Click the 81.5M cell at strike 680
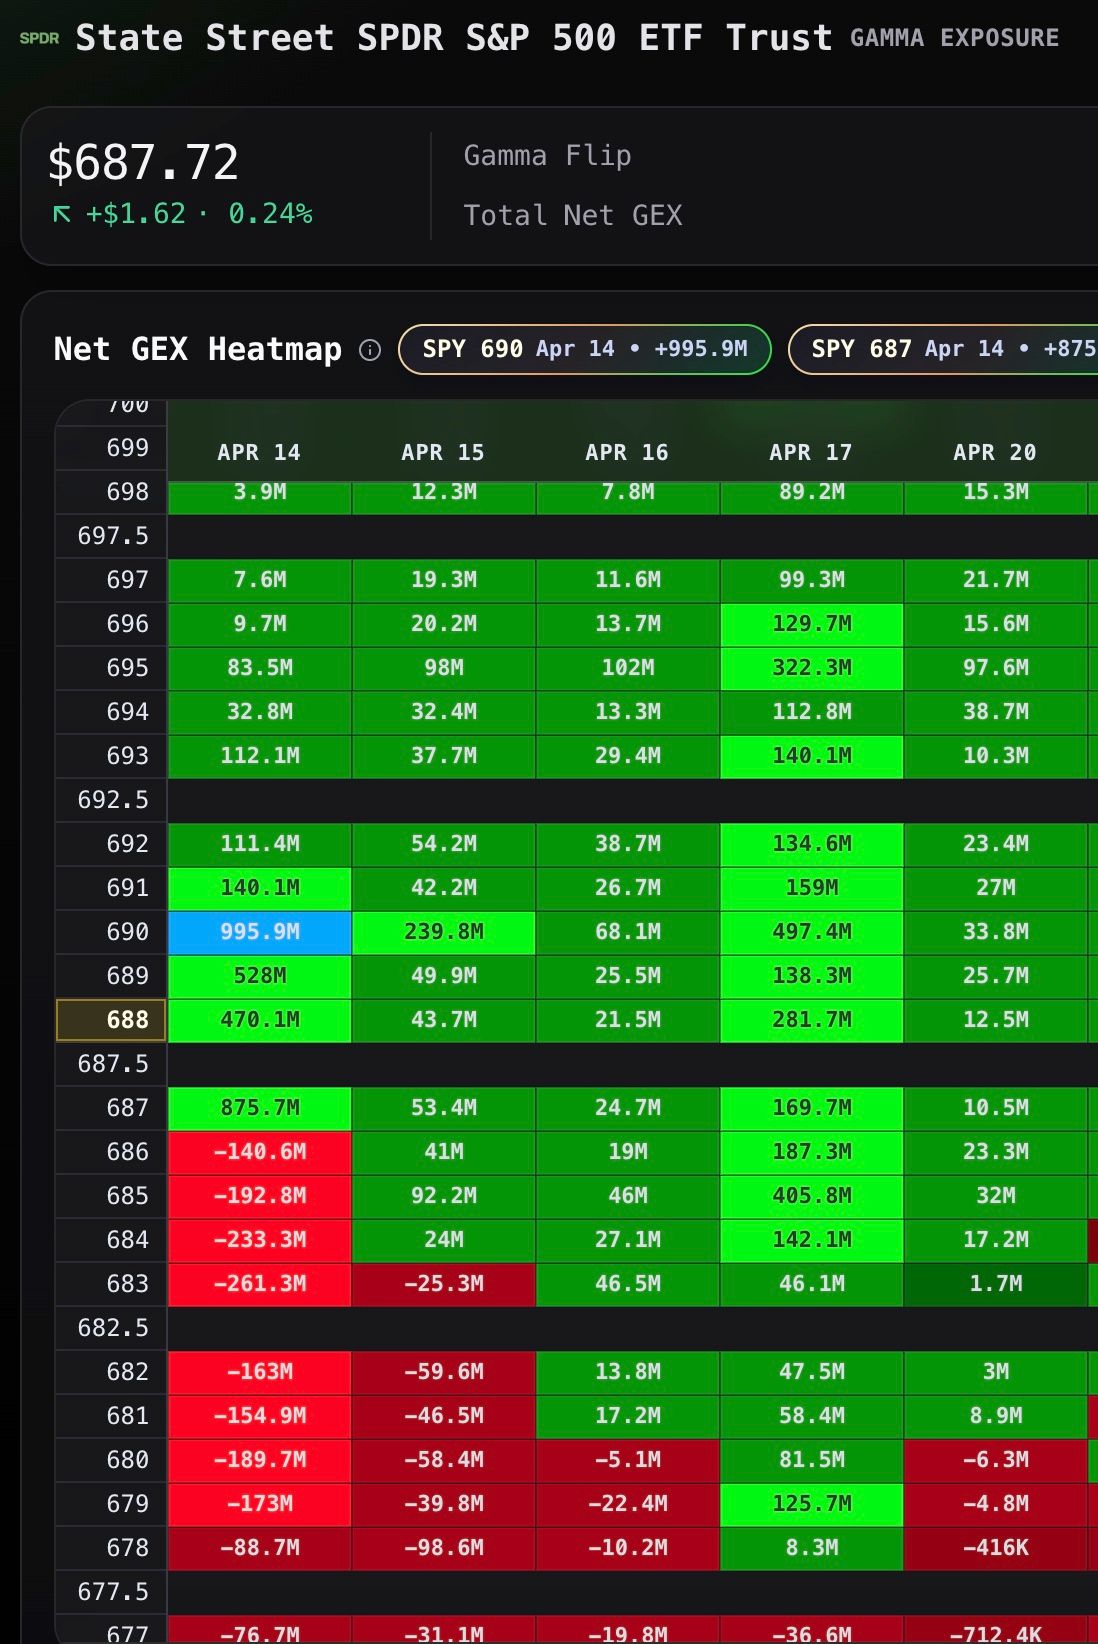1098x1644 pixels. 812,1460
